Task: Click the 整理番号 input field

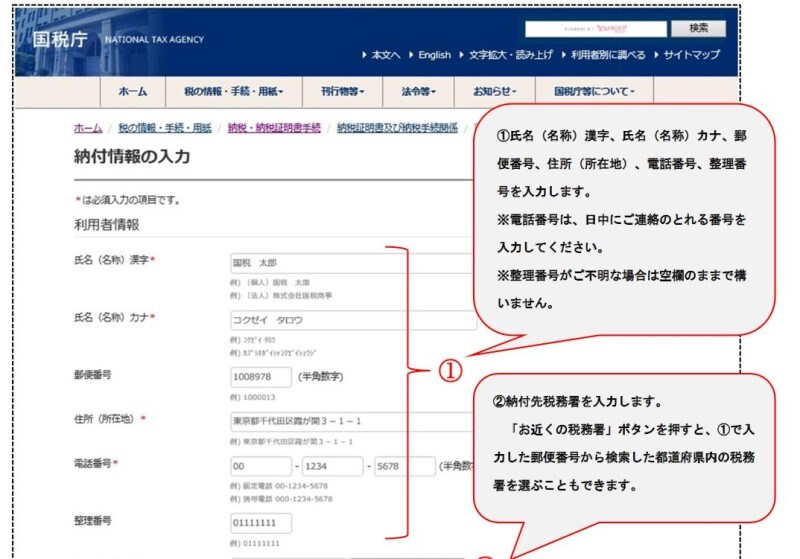Action: [261, 523]
